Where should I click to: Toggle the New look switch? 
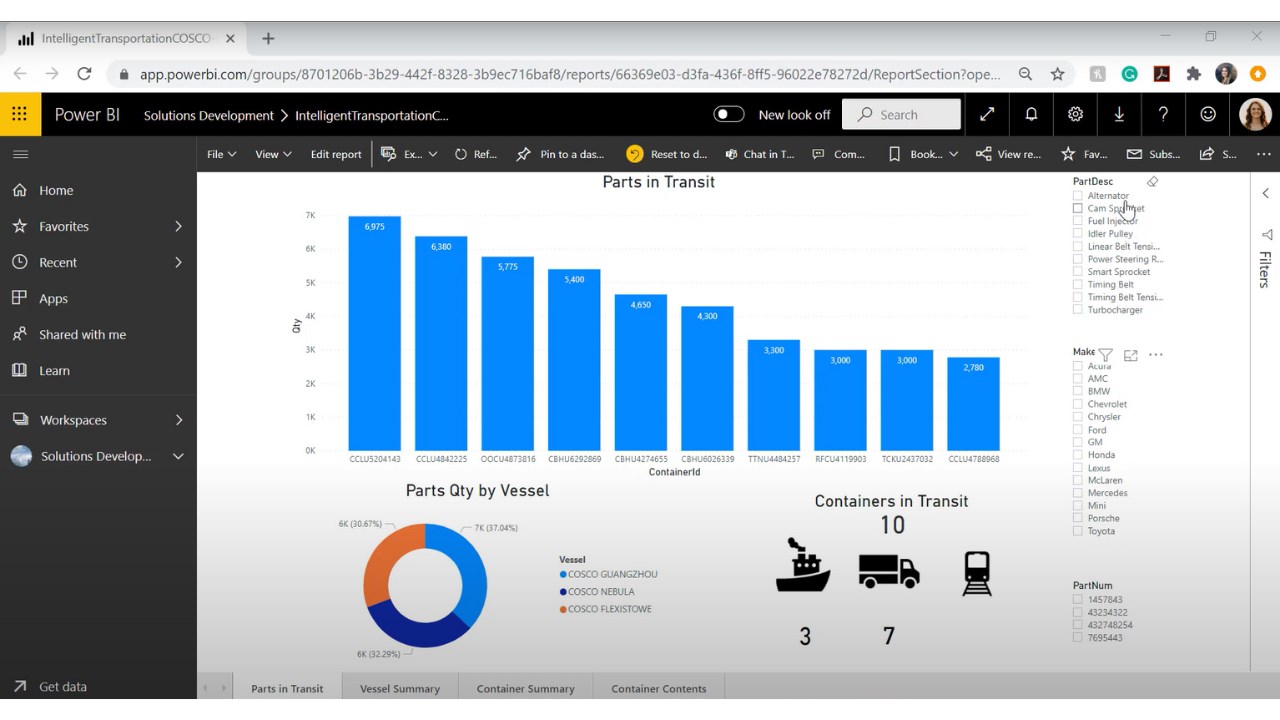[x=729, y=114]
